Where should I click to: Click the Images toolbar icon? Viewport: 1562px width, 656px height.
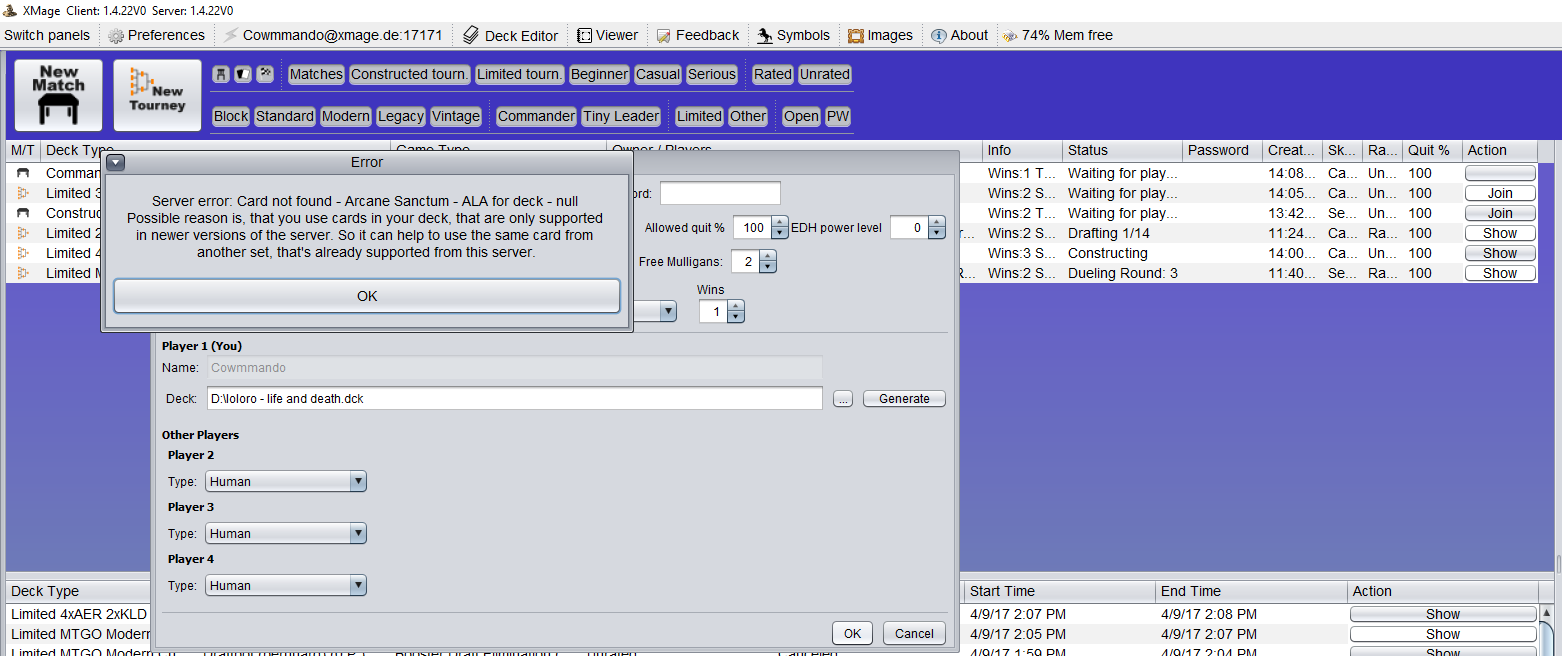tap(856, 36)
